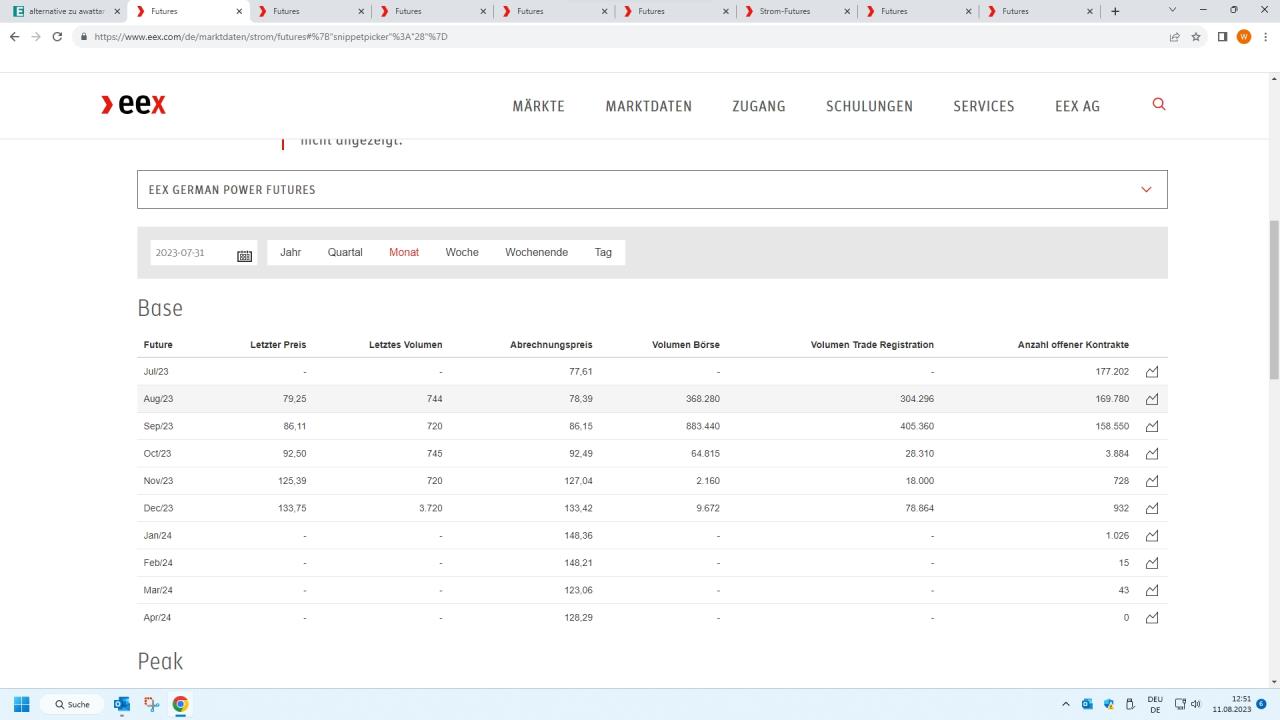Image resolution: width=1280 pixels, height=720 pixels.
Task: Open chart icon for Oct/23 row
Action: tap(1152, 454)
